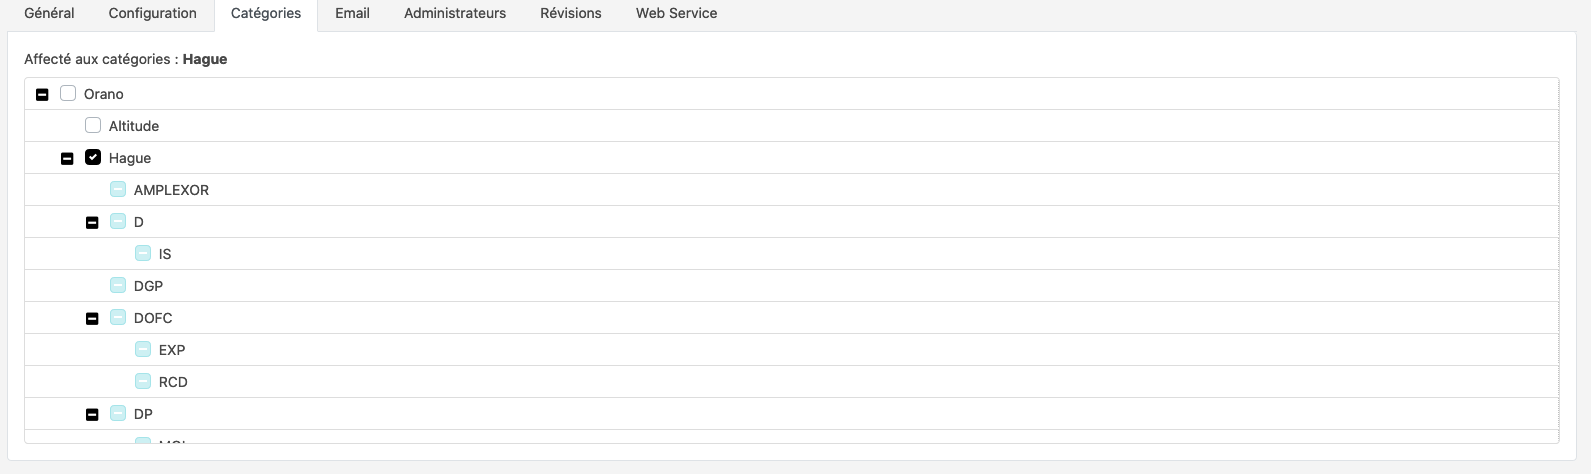
Task: Toggle the EXP checkbox
Action: [x=143, y=350]
